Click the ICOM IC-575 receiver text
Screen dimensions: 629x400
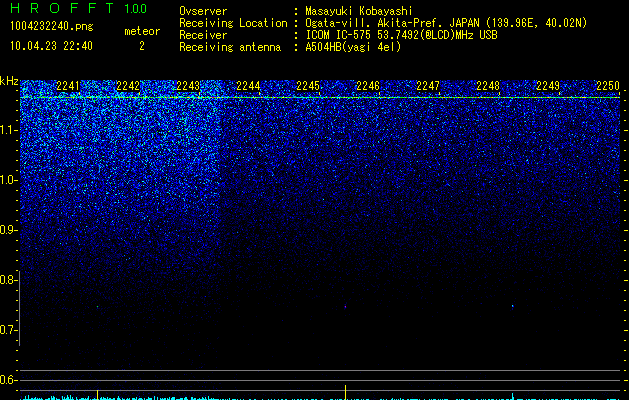(401, 35)
